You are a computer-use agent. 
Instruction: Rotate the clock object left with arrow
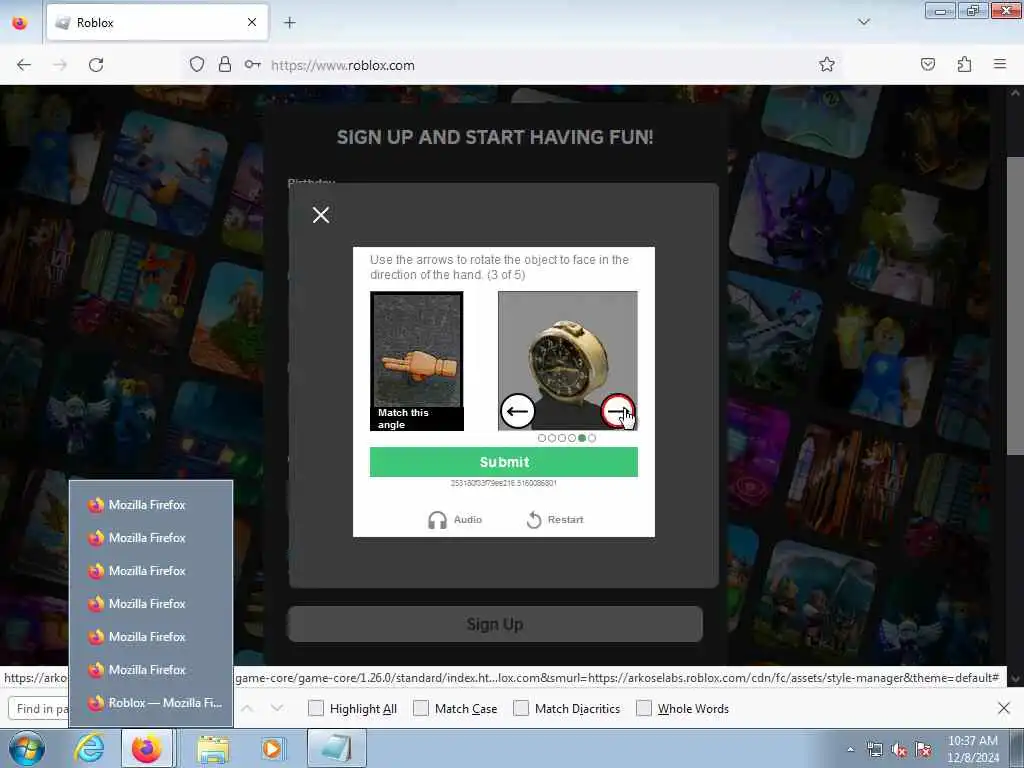click(x=517, y=411)
